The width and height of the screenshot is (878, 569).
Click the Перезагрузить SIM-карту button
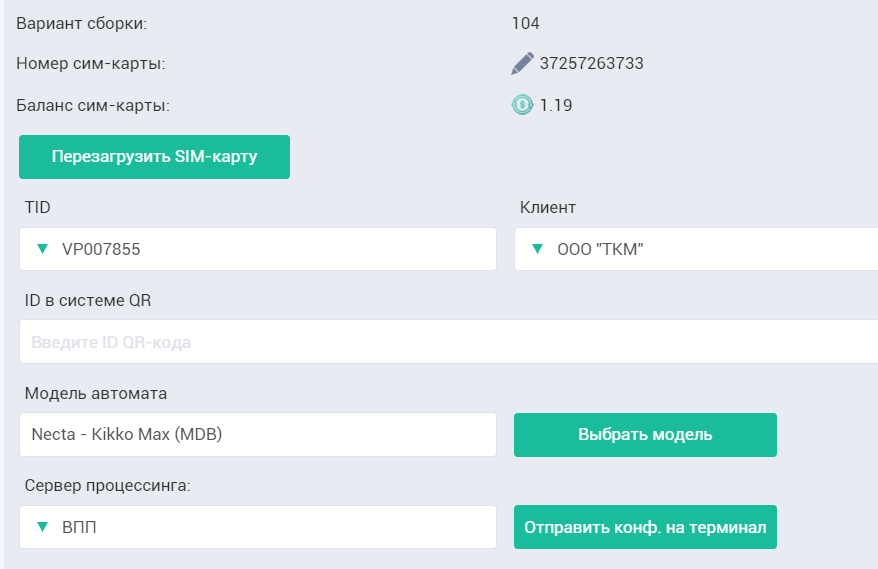click(155, 157)
